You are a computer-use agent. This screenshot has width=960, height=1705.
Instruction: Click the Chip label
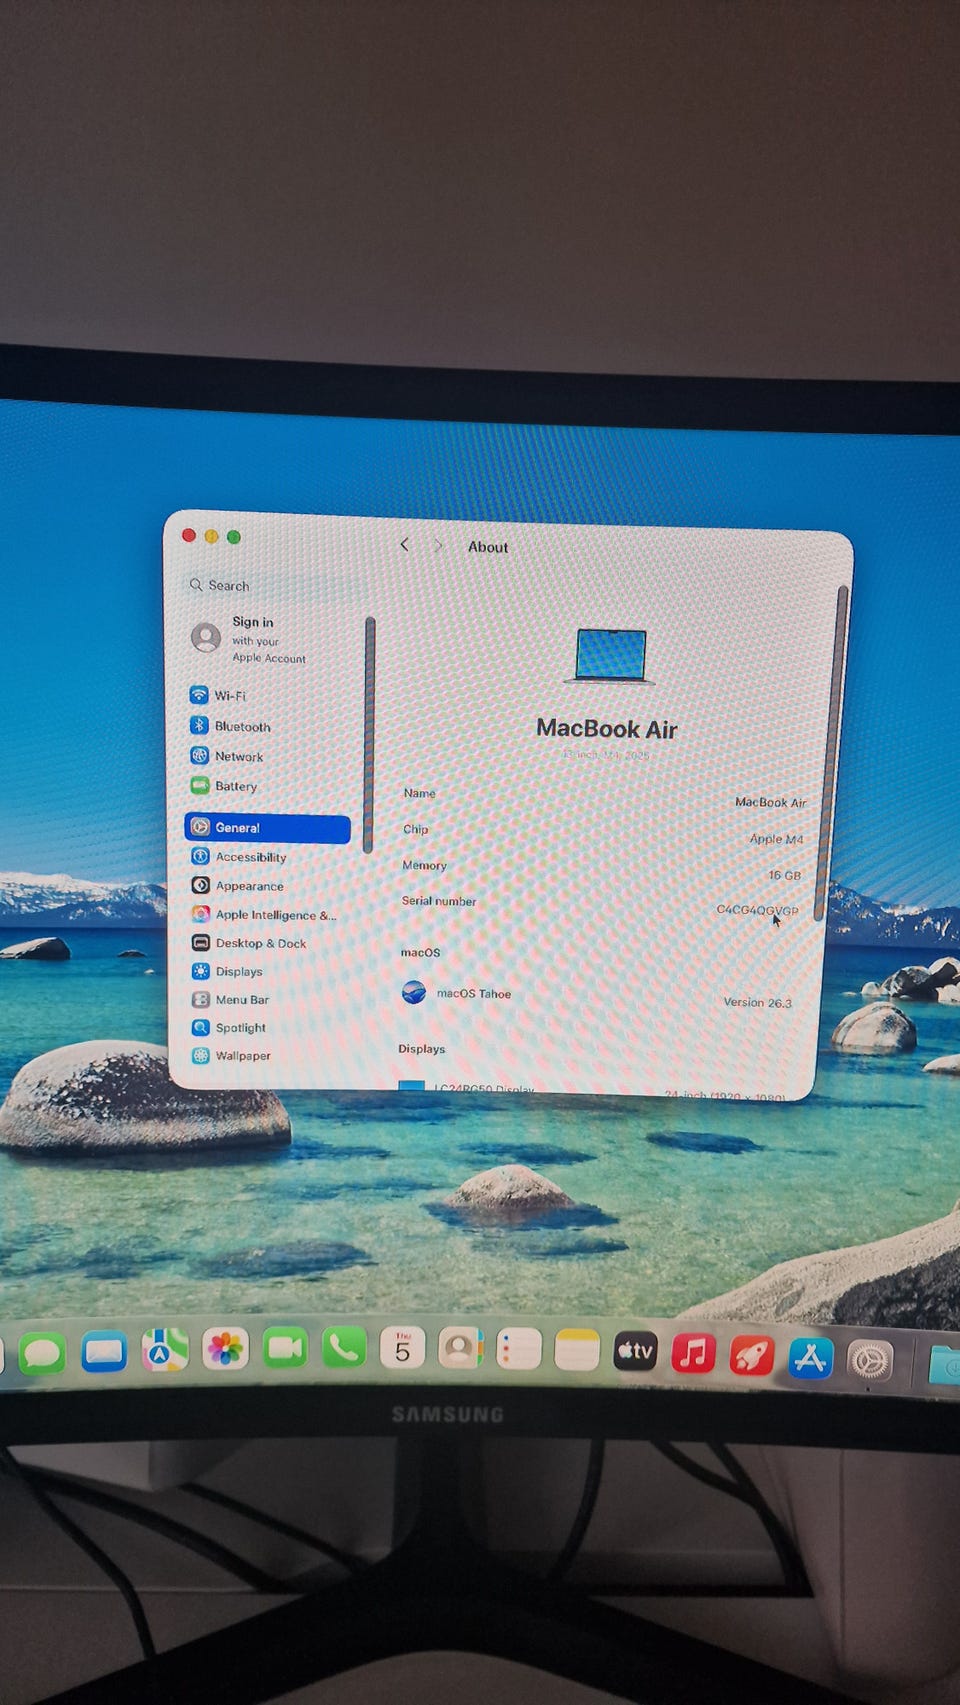click(415, 829)
